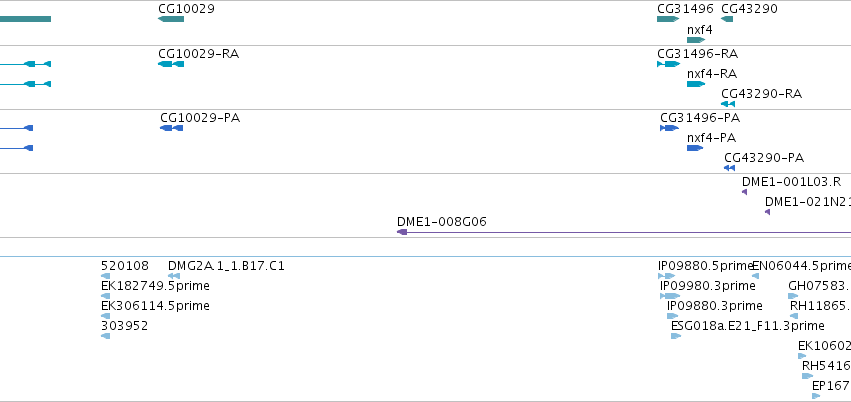Click the CG43290 gene arrow
851x402 pixels.
(727, 19)
